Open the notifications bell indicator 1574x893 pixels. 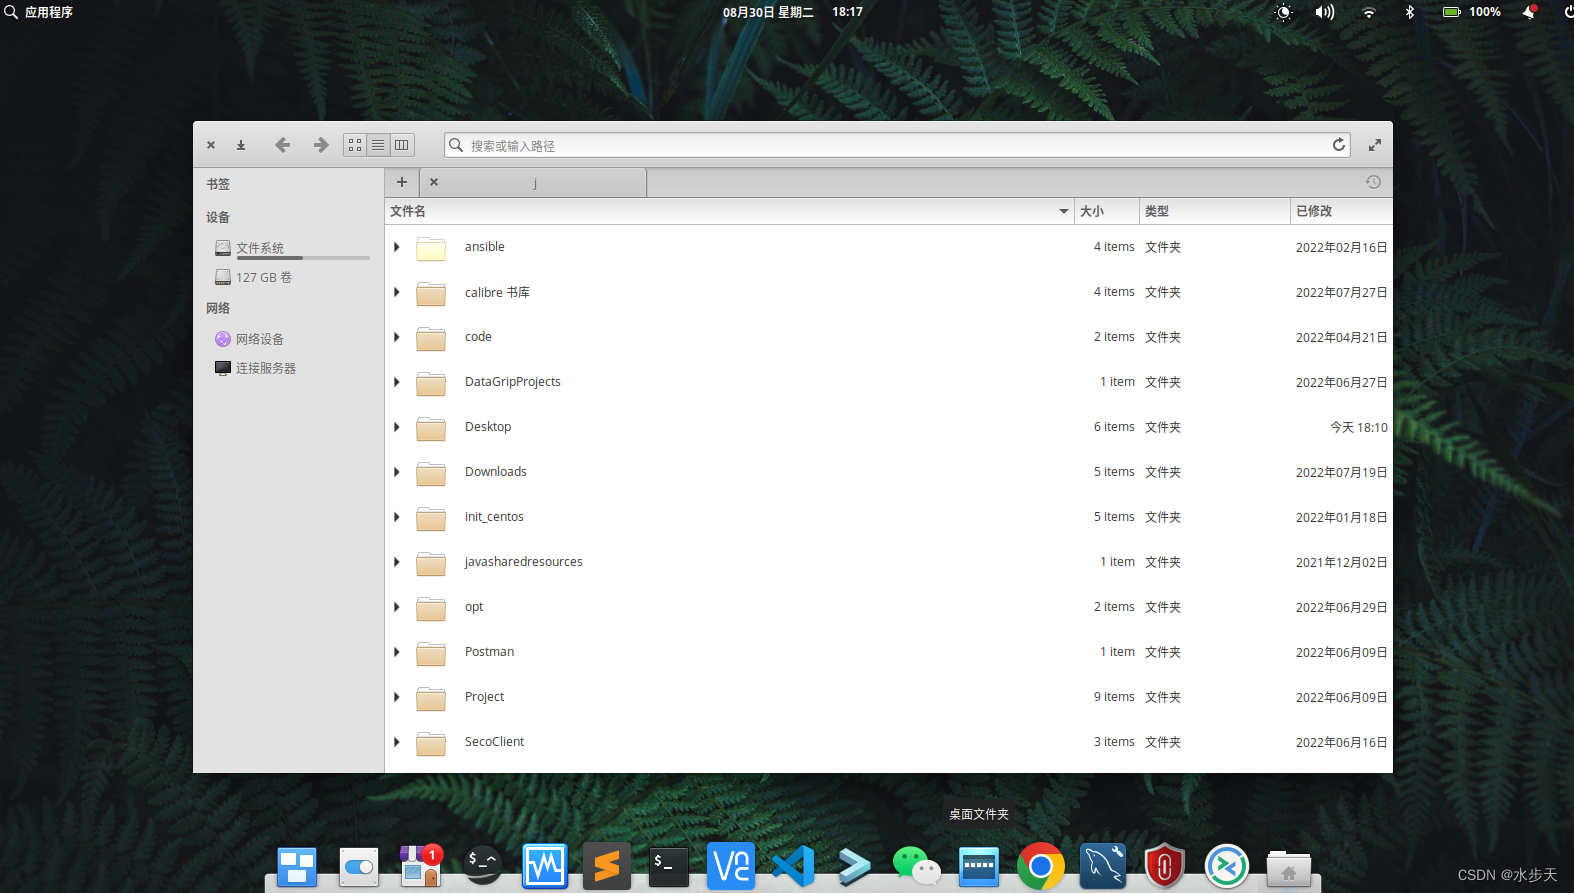click(x=1529, y=12)
